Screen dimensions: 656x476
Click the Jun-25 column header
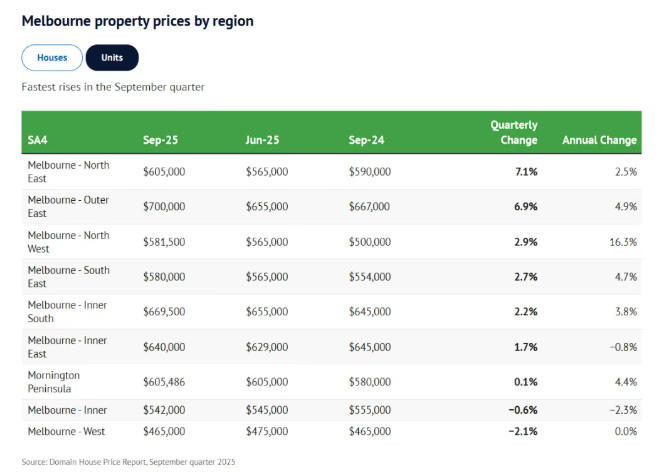263,140
